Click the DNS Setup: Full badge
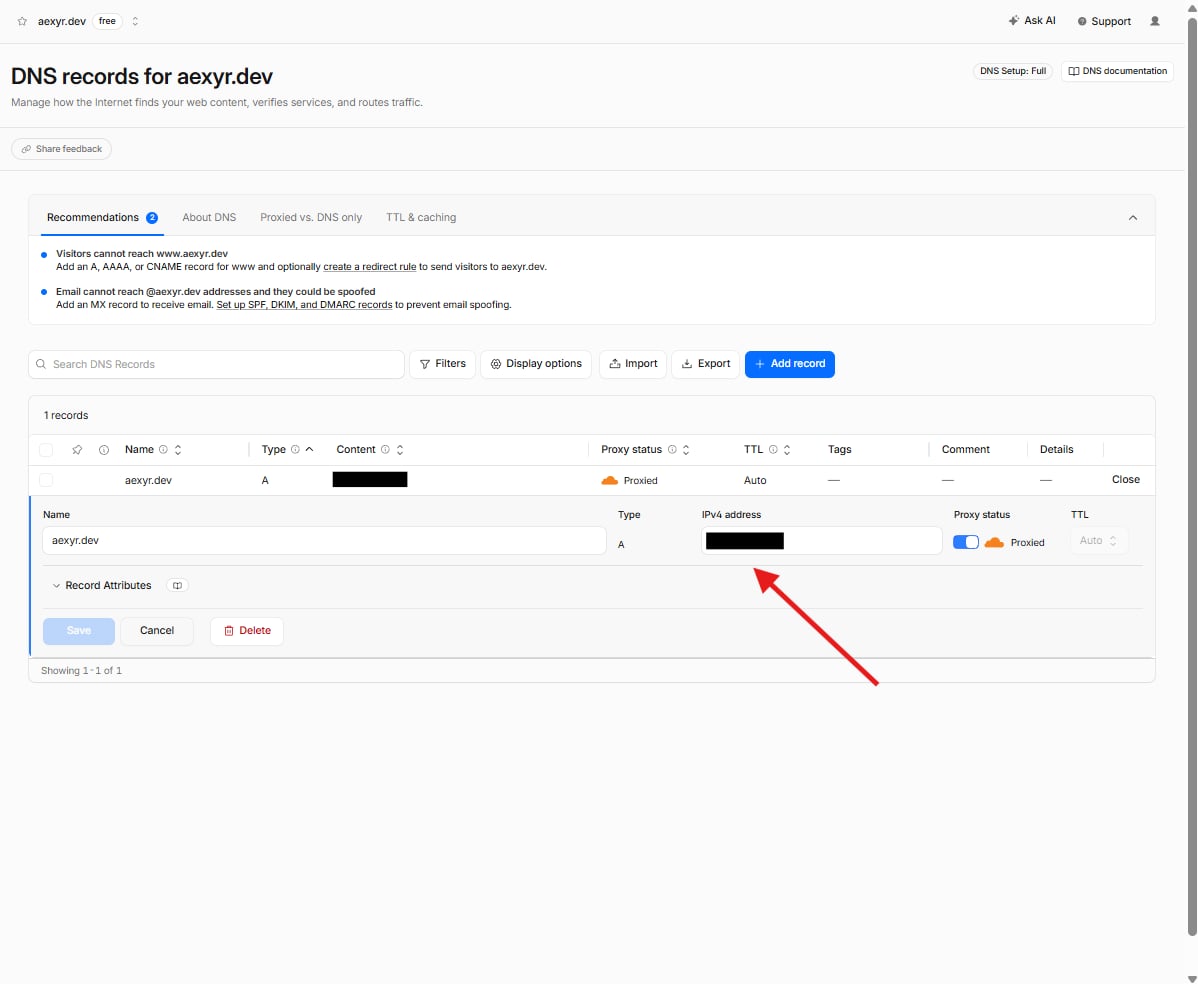Image resolution: width=1198 pixels, height=984 pixels. pos(1012,71)
